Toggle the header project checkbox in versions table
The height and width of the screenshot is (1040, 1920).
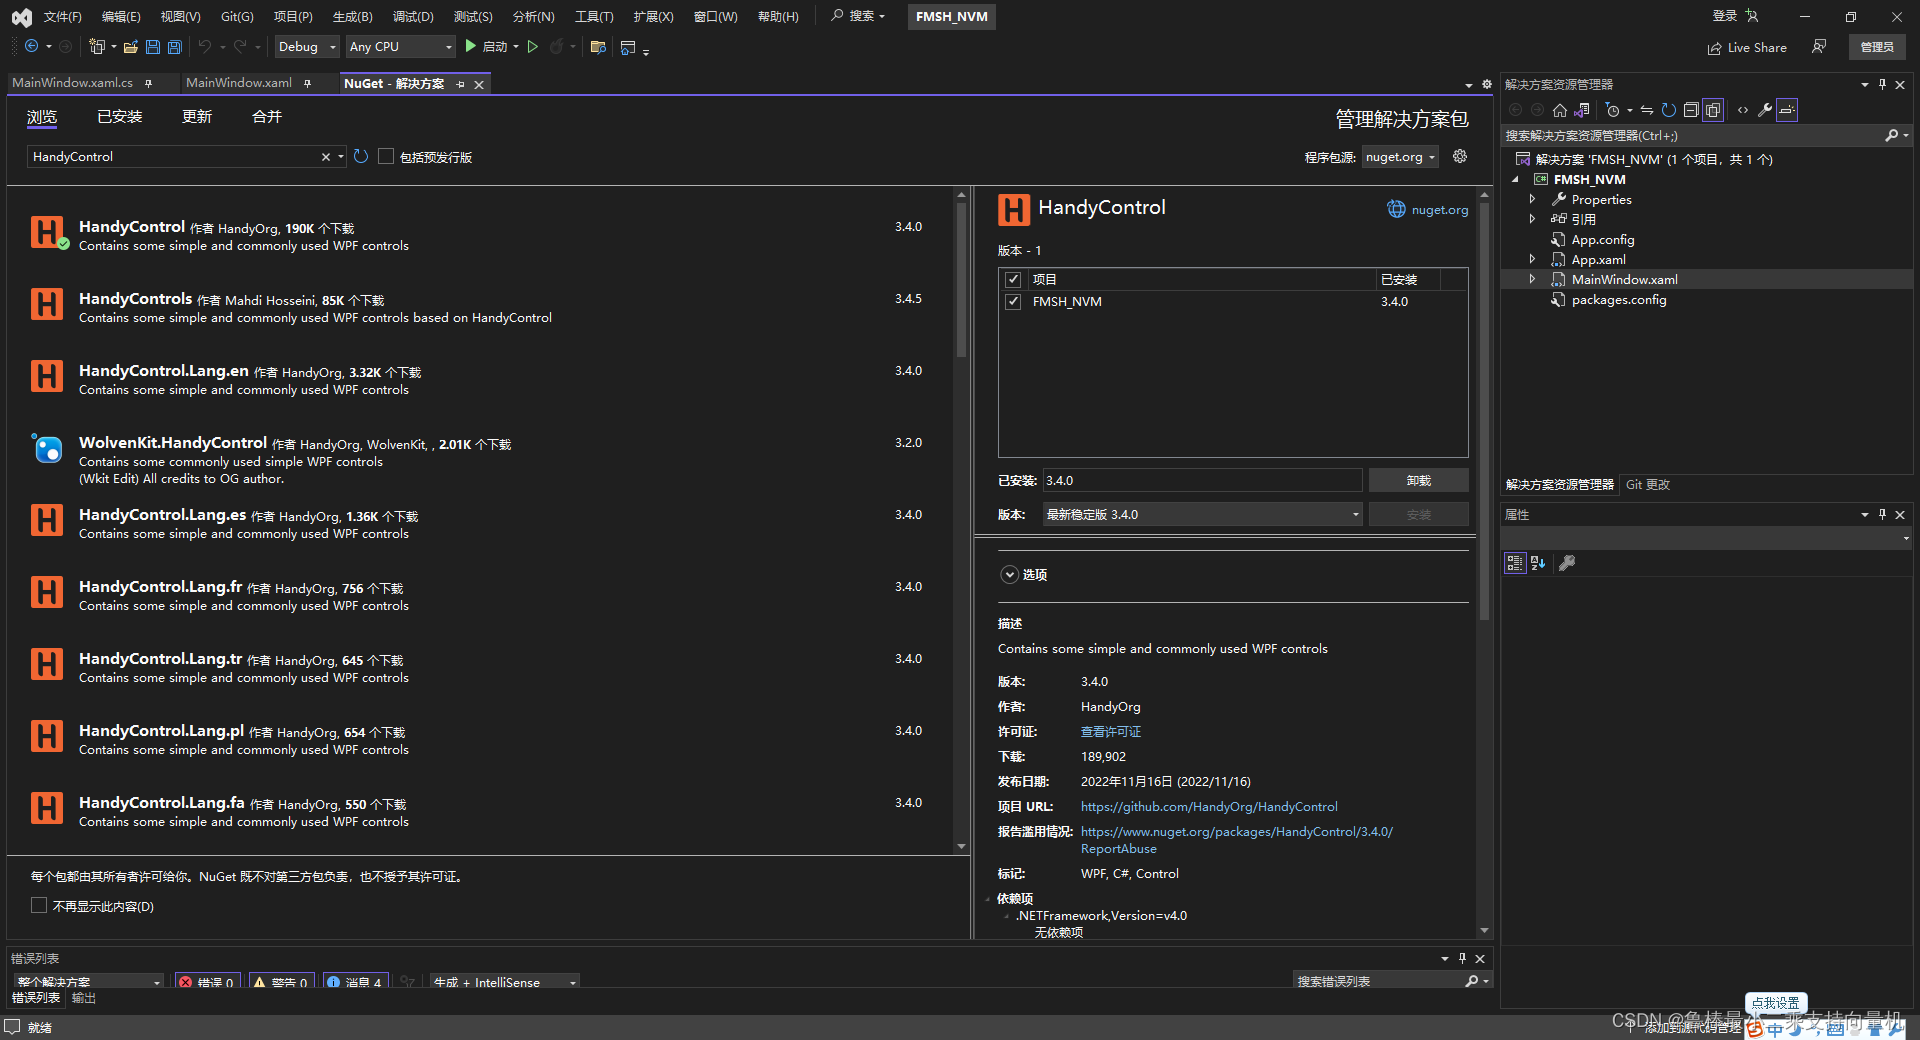tap(1013, 279)
